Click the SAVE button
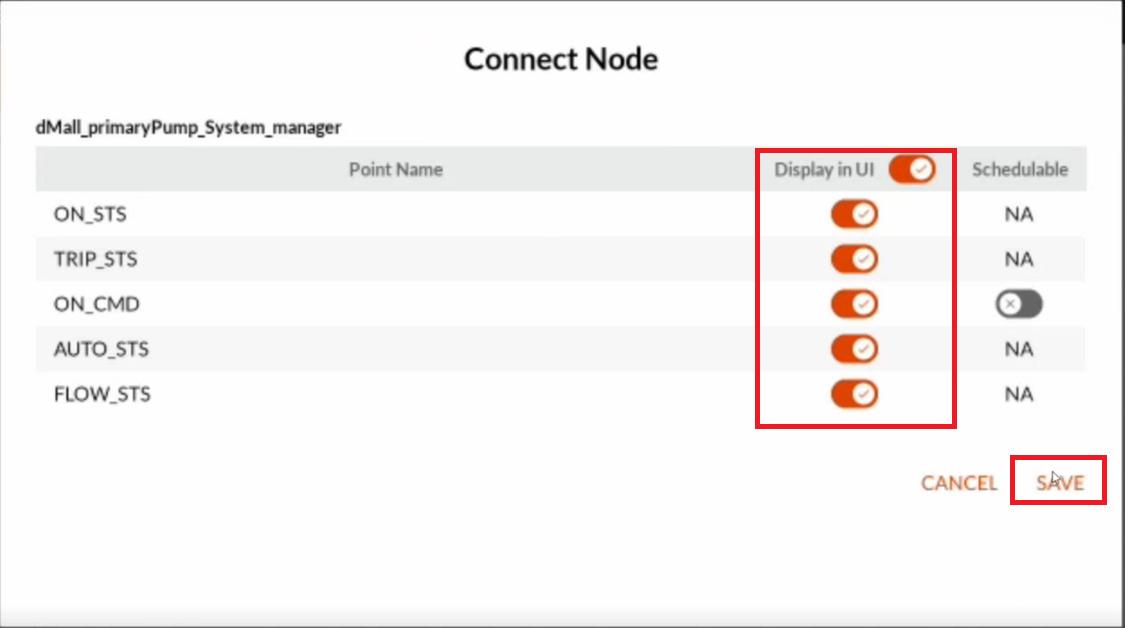Viewport: 1128px width, 628px height. tap(1060, 482)
